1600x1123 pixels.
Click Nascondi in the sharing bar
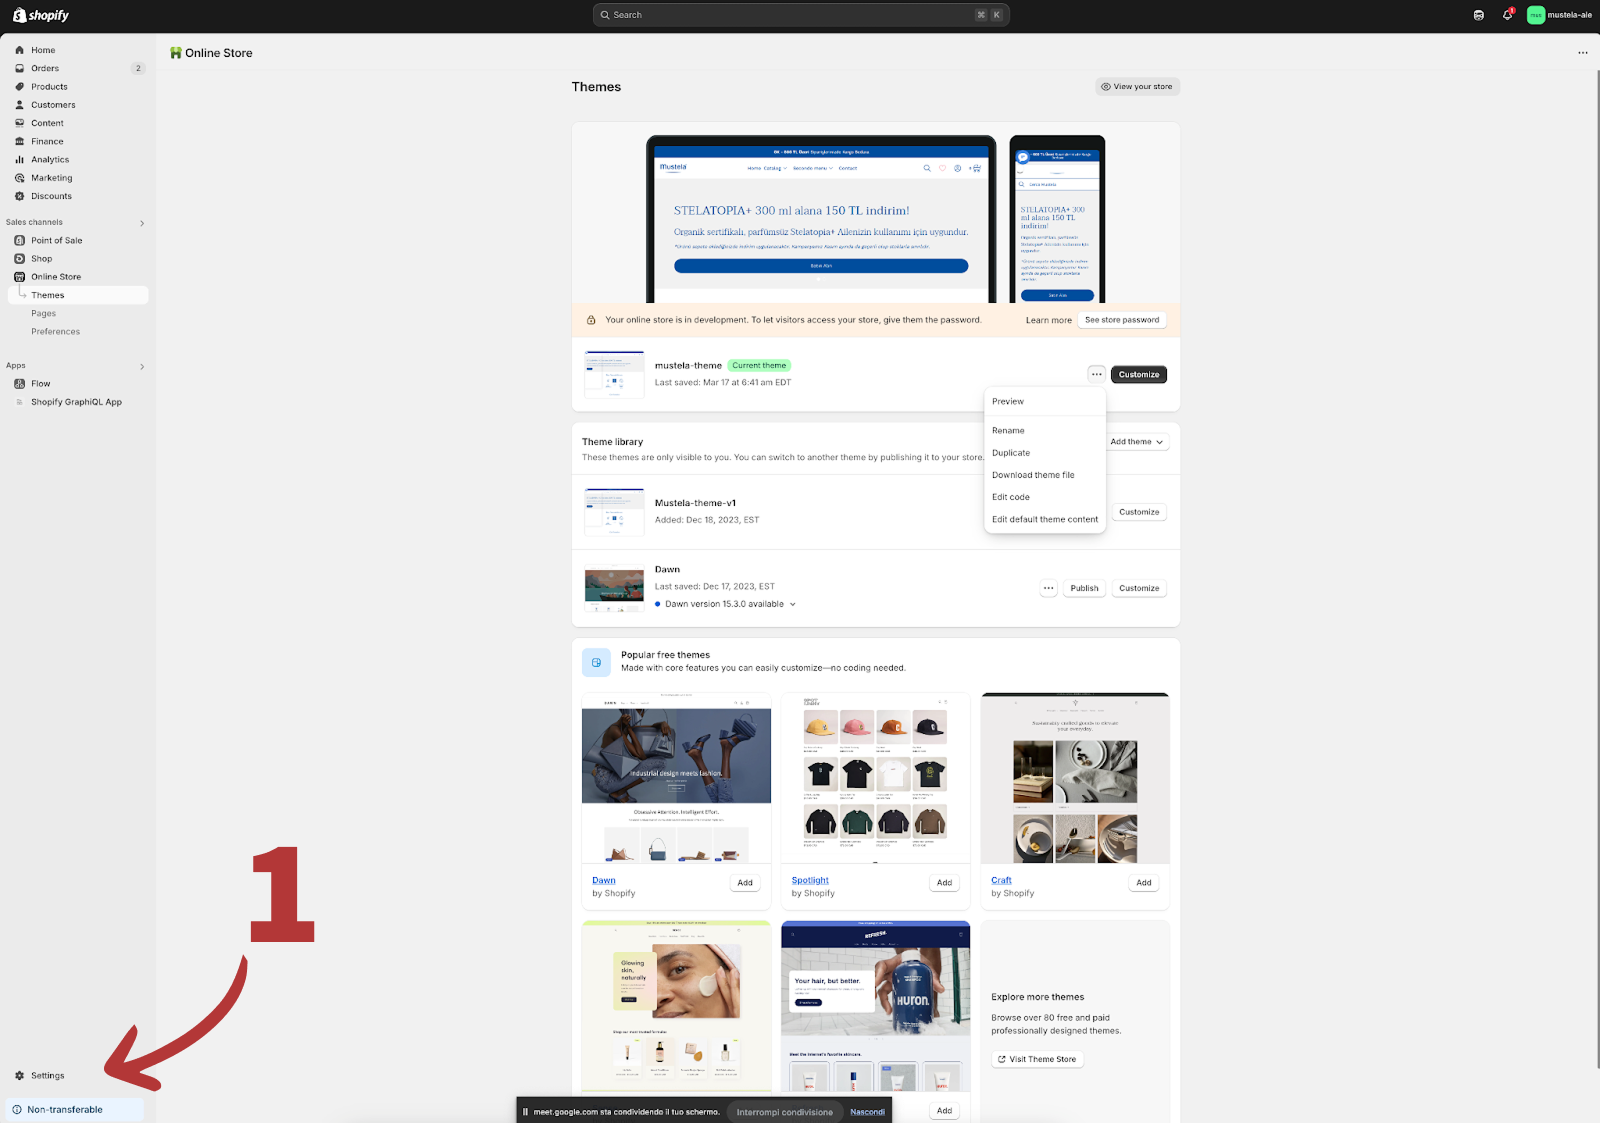point(867,1112)
